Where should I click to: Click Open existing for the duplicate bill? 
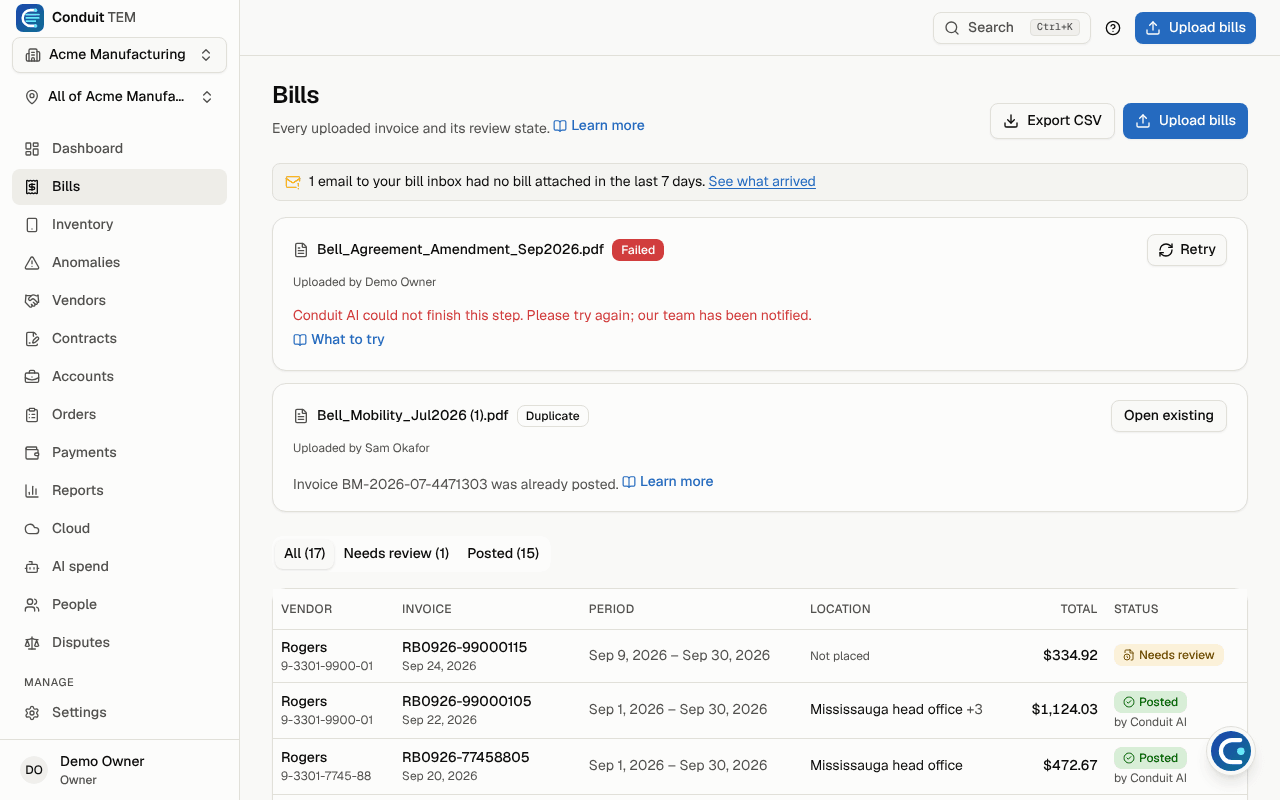[1169, 416]
